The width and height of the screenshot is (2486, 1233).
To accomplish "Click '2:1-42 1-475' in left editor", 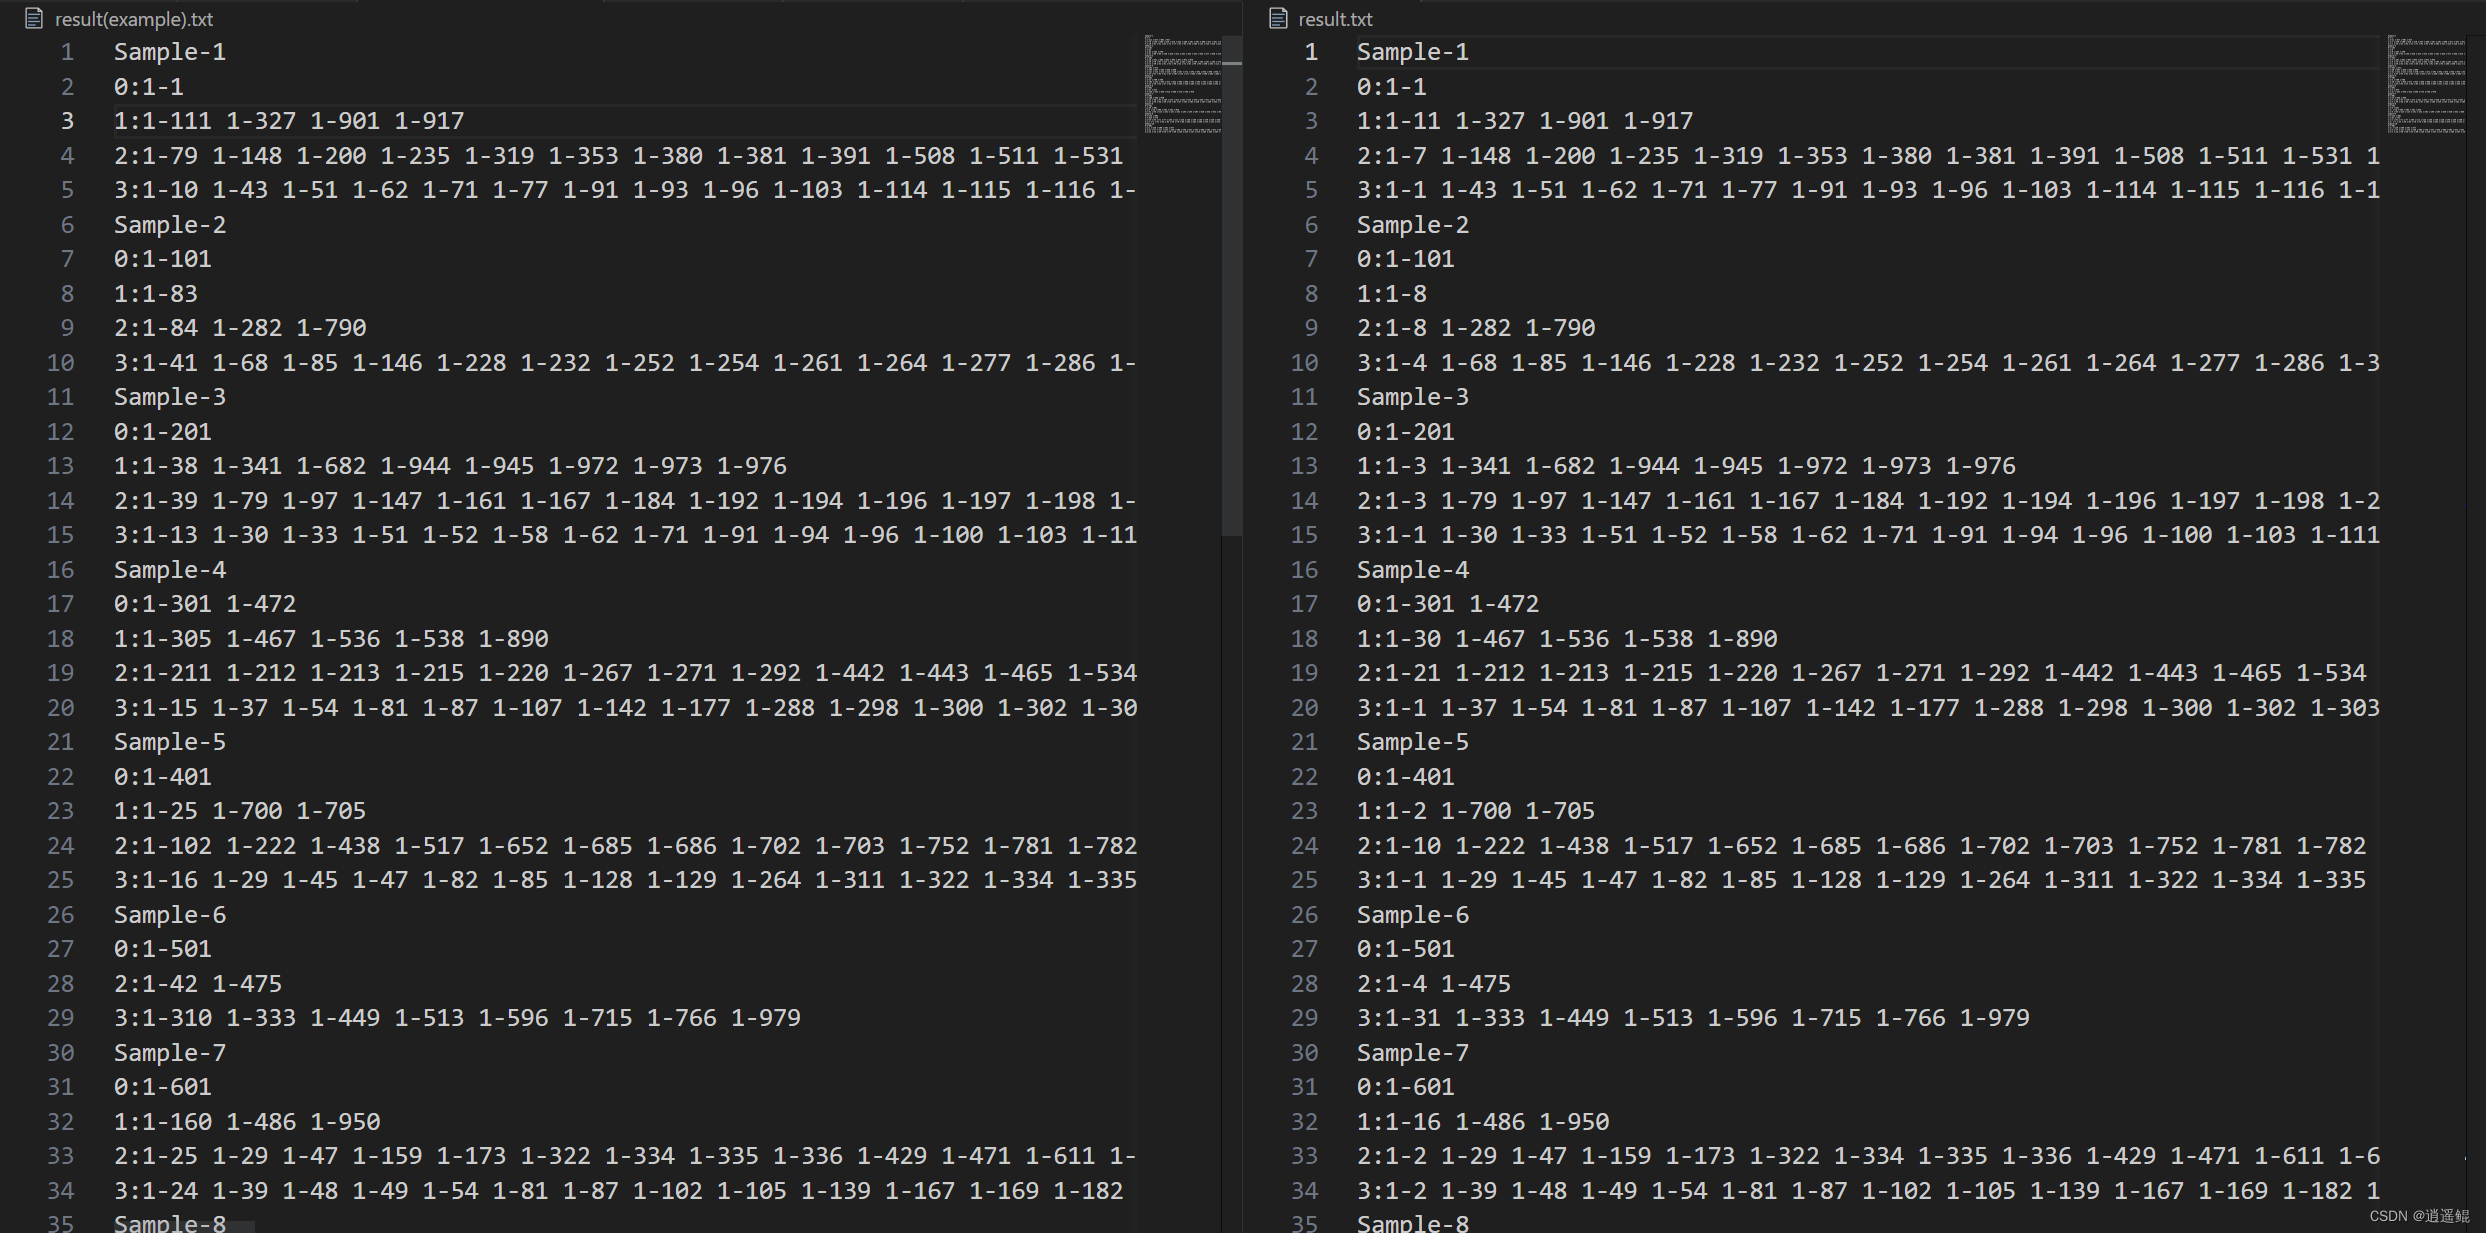I will coord(198,984).
